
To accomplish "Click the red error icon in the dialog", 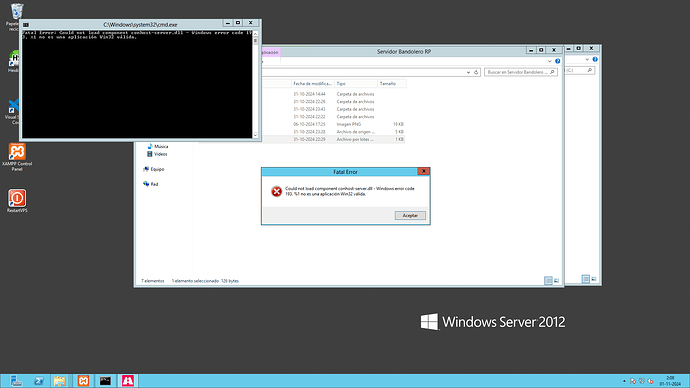I will [x=276, y=191].
